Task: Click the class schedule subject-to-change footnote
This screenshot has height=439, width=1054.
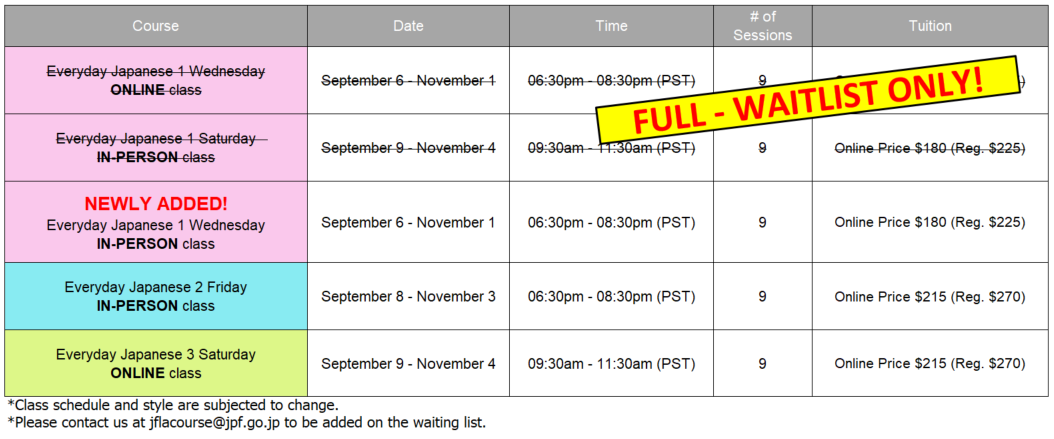Action: (x=173, y=405)
